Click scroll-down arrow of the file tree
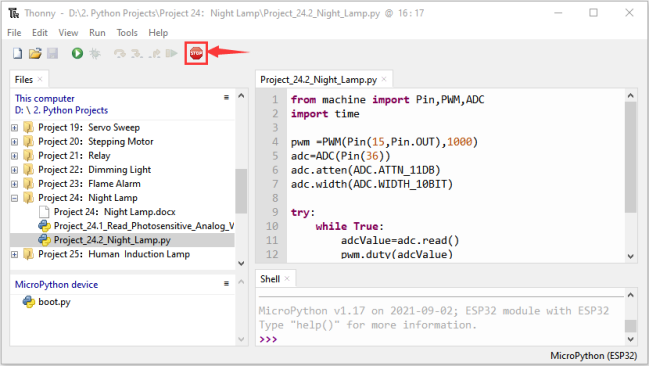Screen dimensions: 650x366 click(x=241, y=263)
